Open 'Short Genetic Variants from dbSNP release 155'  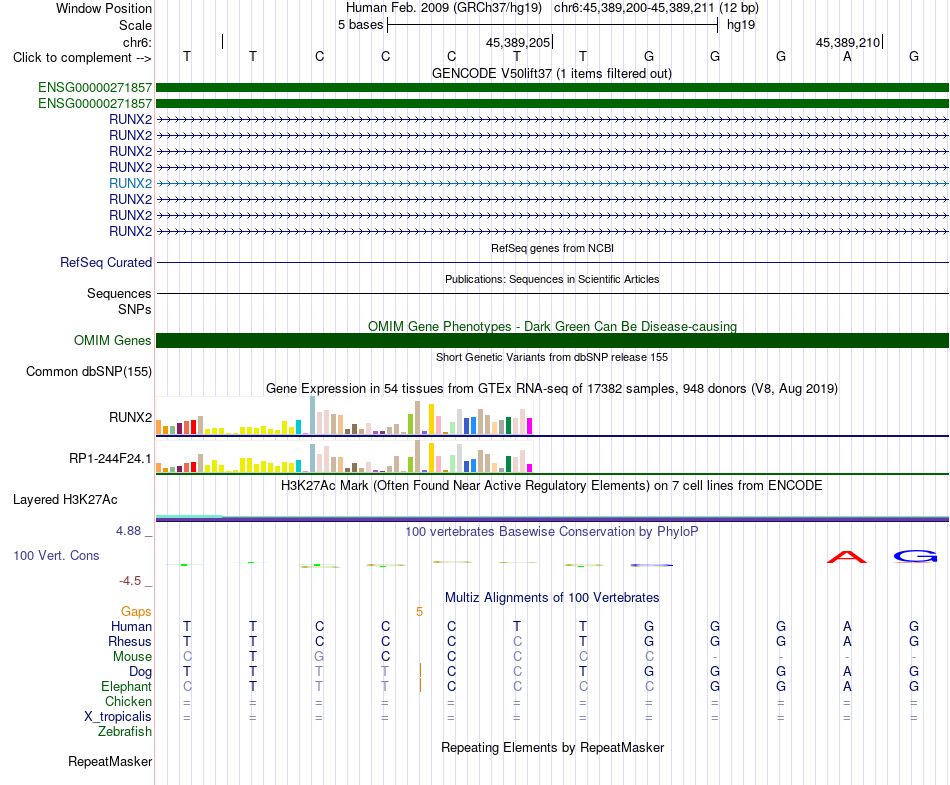[x=552, y=357]
